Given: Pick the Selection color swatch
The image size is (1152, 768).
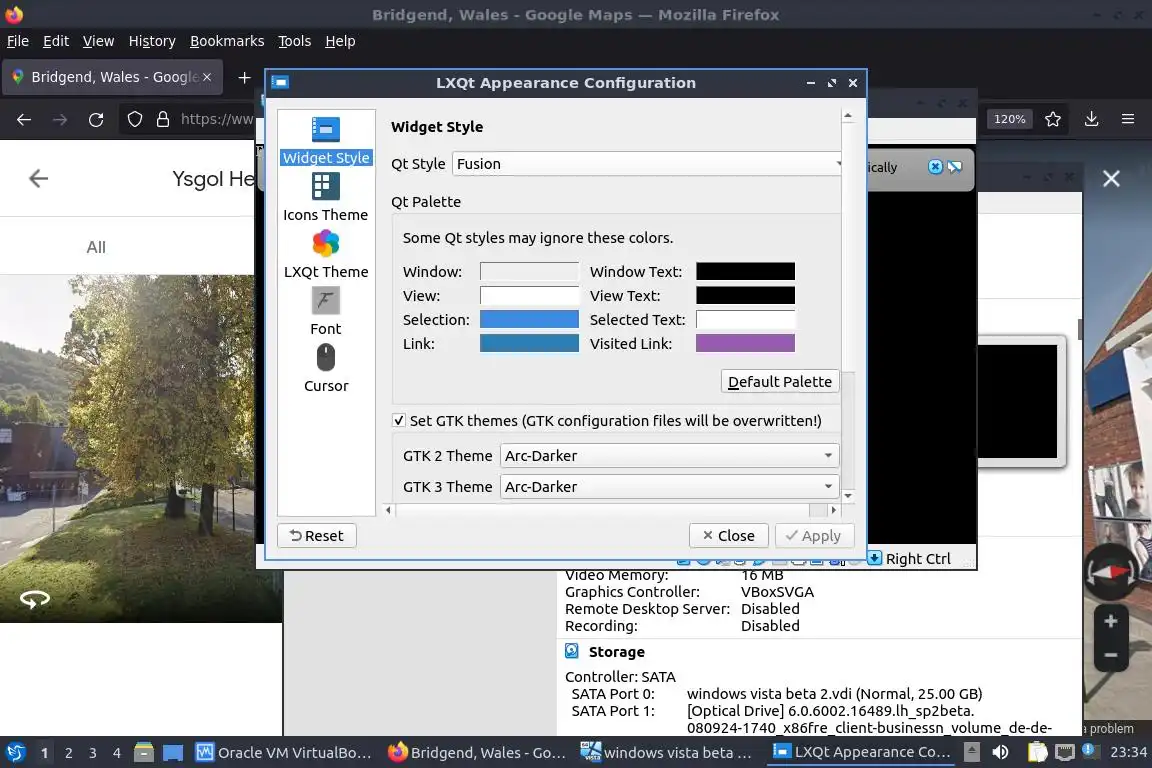Looking at the screenshot, I should [529, 319].
